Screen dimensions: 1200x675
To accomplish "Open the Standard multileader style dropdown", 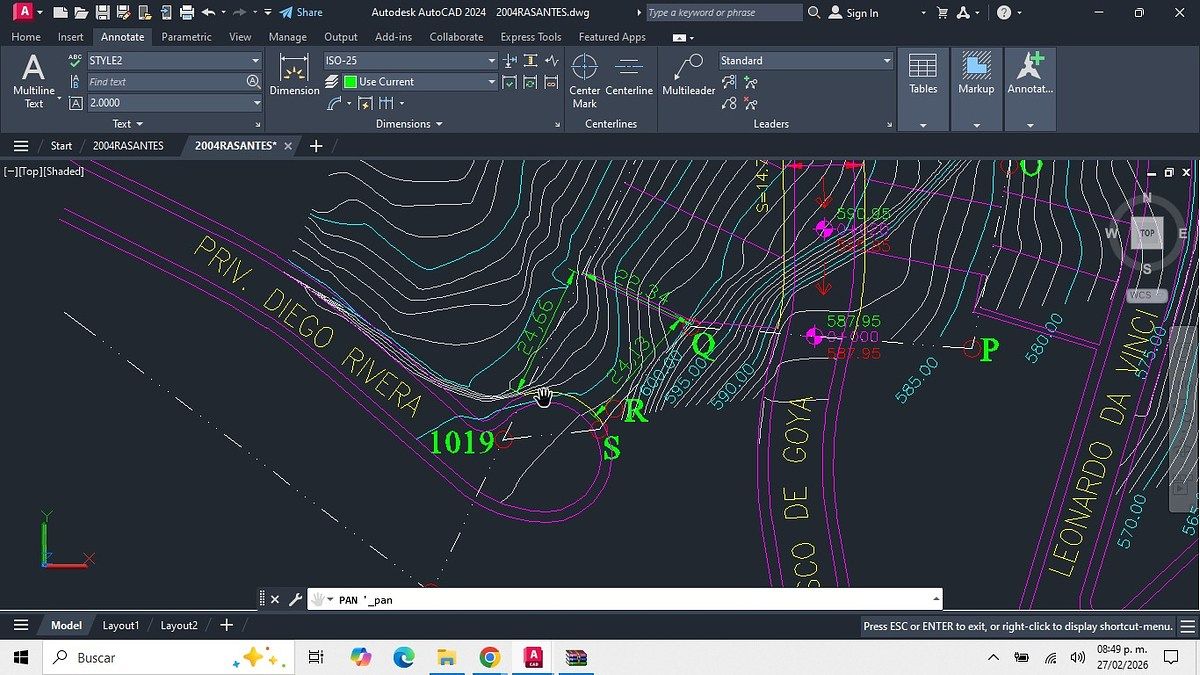I will (x=886, y=61).
